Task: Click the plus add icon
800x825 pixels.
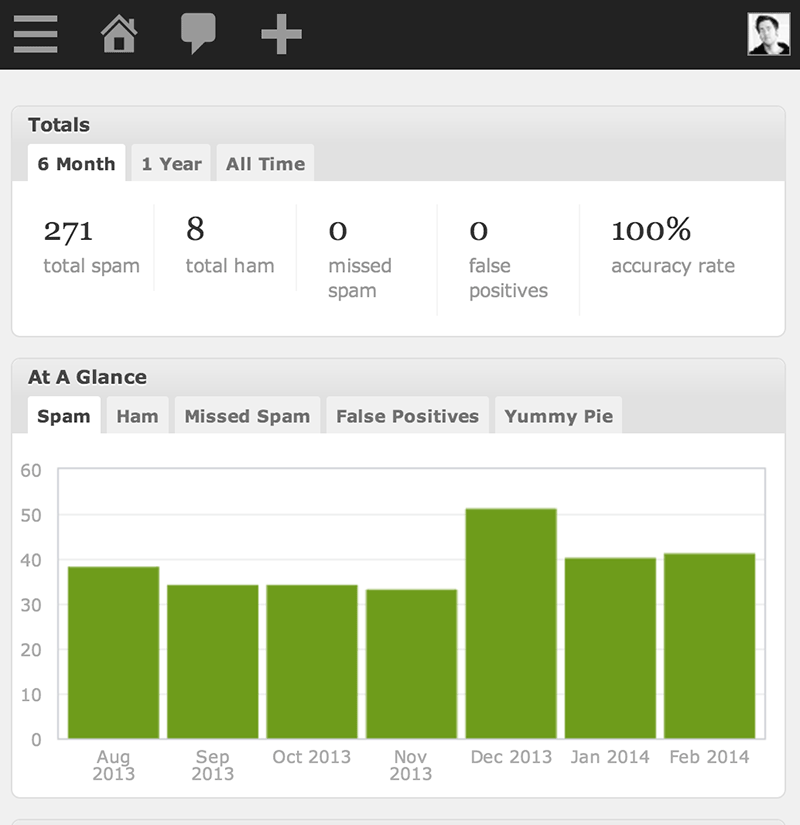Action: (x=281, y=34)
